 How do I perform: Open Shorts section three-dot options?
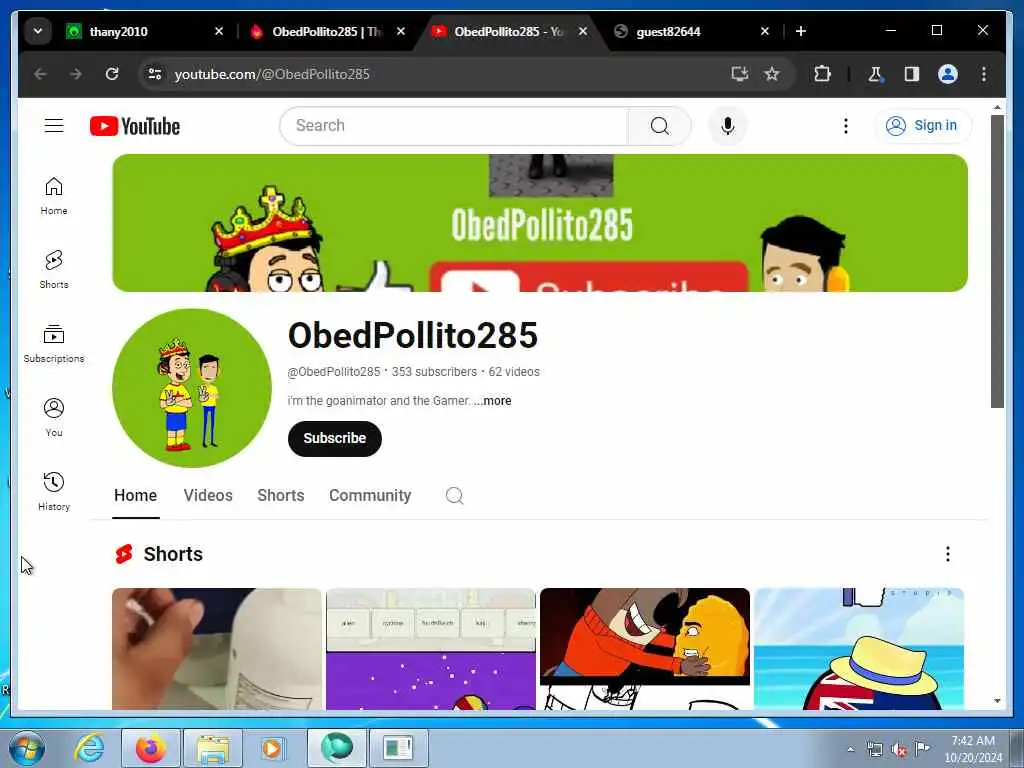948,554
